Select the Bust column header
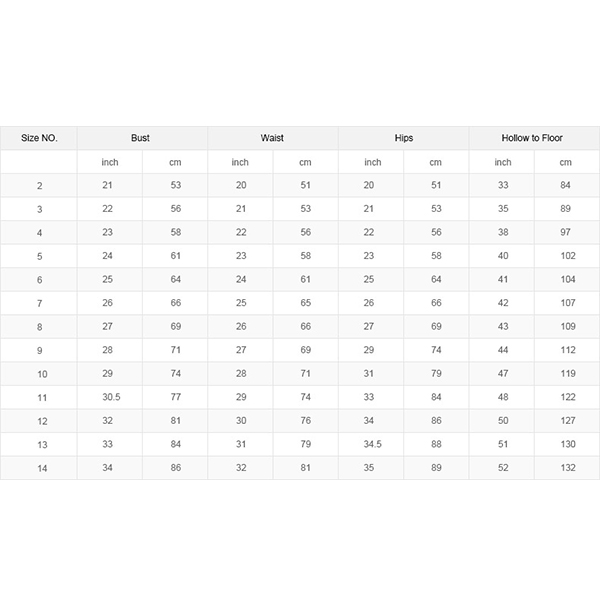This screenshot has height=600, width=600. coord(140,138)
